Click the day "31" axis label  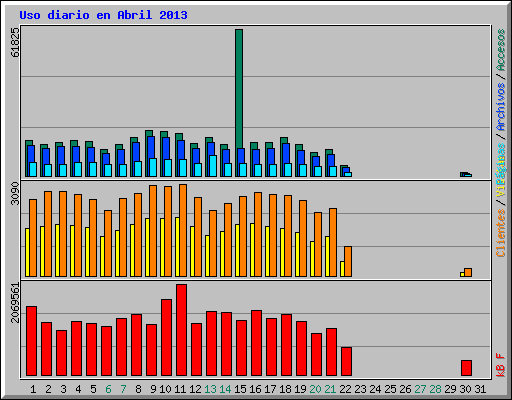point(480,389)
